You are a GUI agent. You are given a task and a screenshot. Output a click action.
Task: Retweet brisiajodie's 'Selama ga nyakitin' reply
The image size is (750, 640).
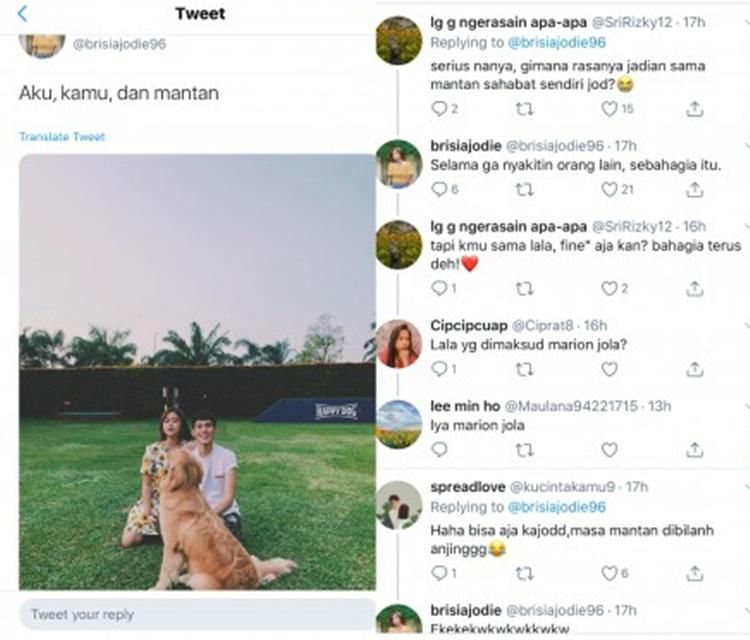[x=524, y=190]
